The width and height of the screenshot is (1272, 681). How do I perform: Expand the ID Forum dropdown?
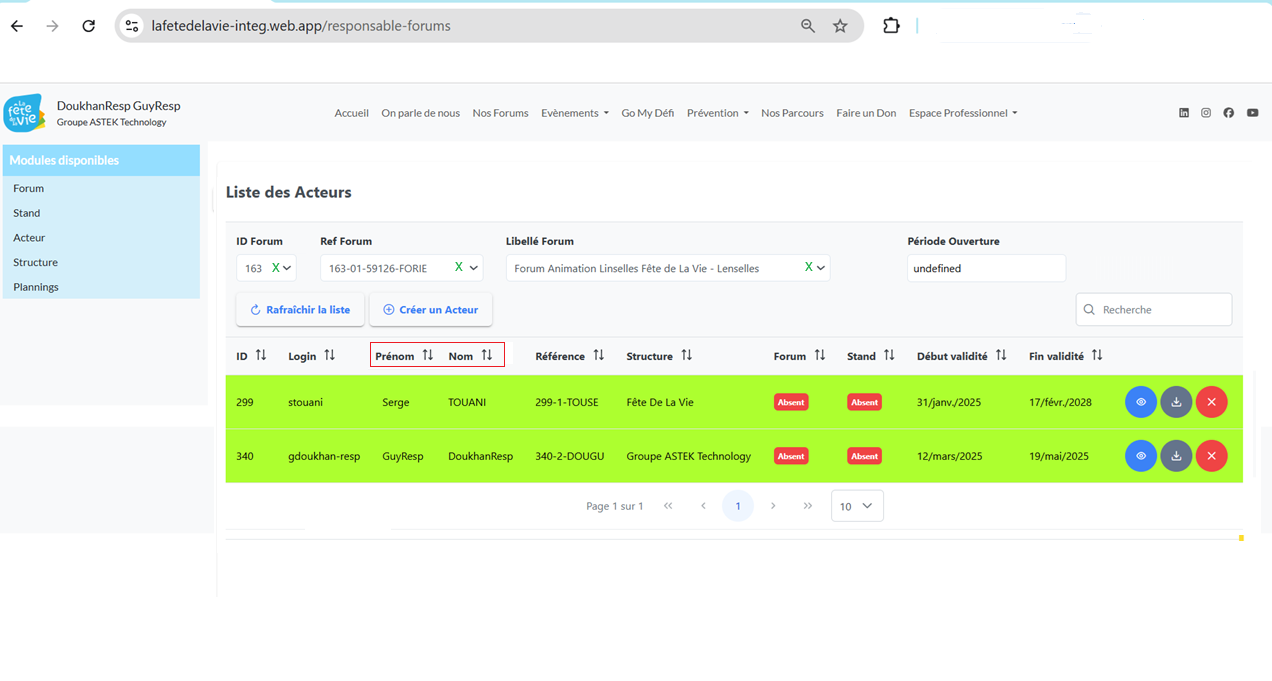click(x=288, y=268)
